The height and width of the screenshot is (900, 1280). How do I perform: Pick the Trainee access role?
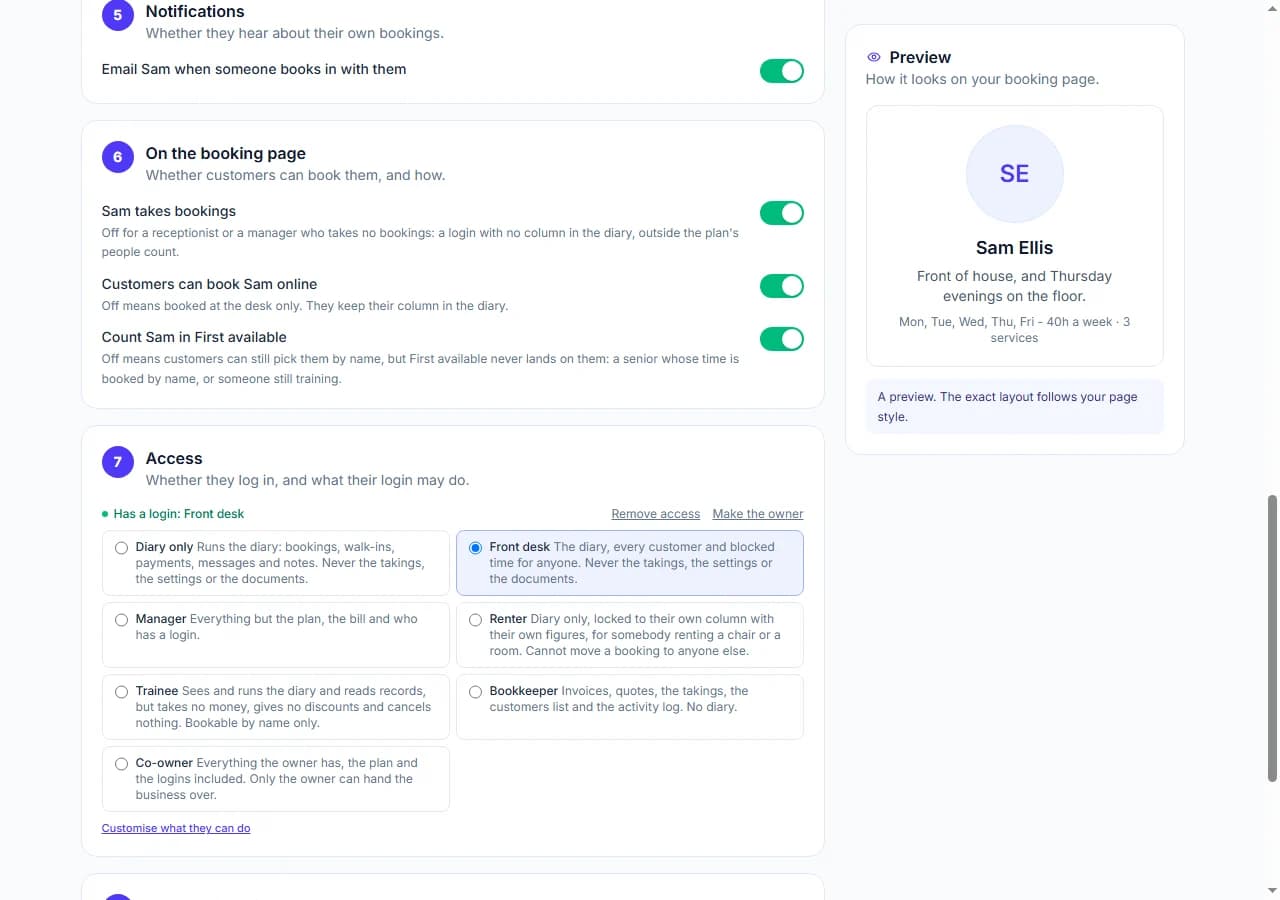276,707
